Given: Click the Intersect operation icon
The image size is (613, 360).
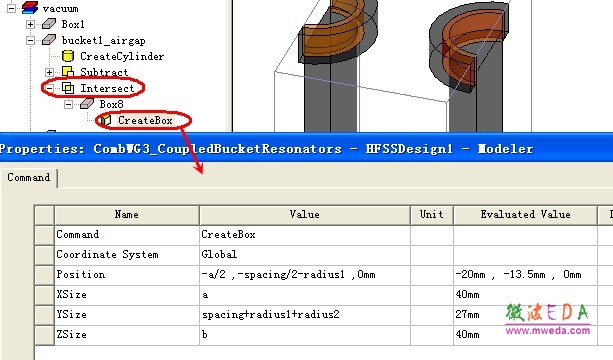Looking at the screenshot, I should point(68,88).
